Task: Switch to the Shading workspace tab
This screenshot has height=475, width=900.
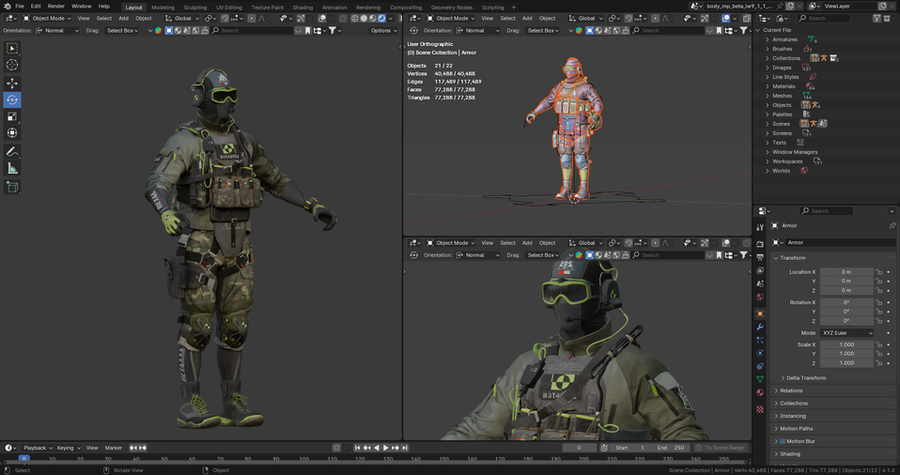Action: (x=302, y=7)
